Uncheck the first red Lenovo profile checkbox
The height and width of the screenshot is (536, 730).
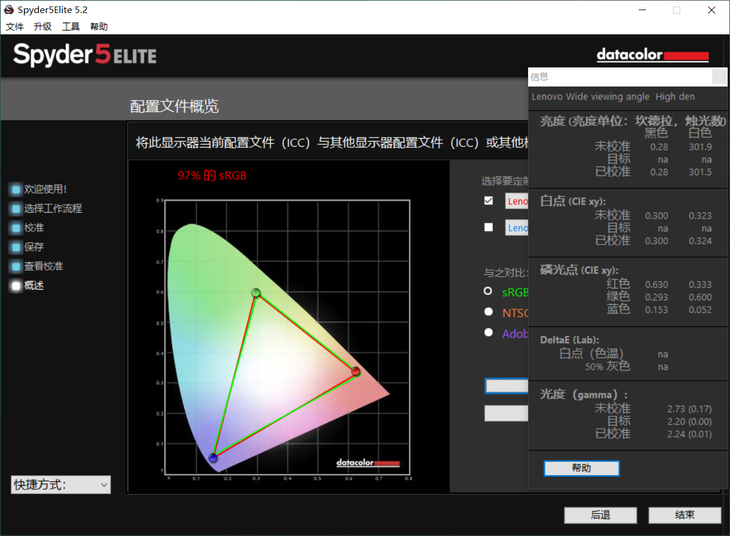coord(488,201)
